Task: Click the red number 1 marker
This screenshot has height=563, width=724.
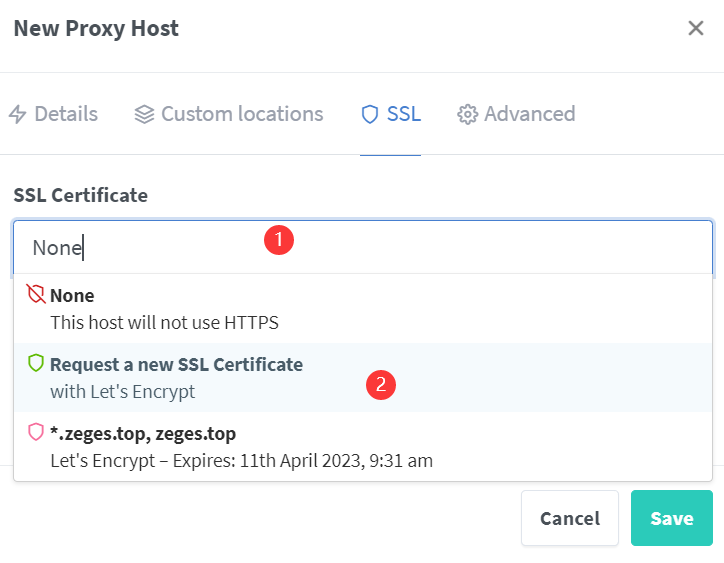Action: click(278, 240)
